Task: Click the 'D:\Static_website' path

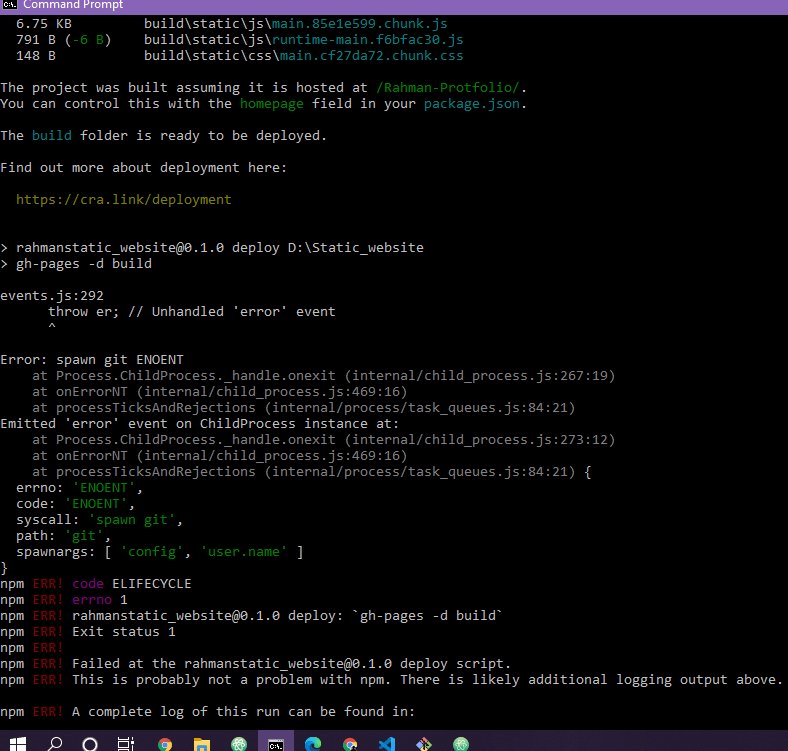Action: click(x=356, y=248)
